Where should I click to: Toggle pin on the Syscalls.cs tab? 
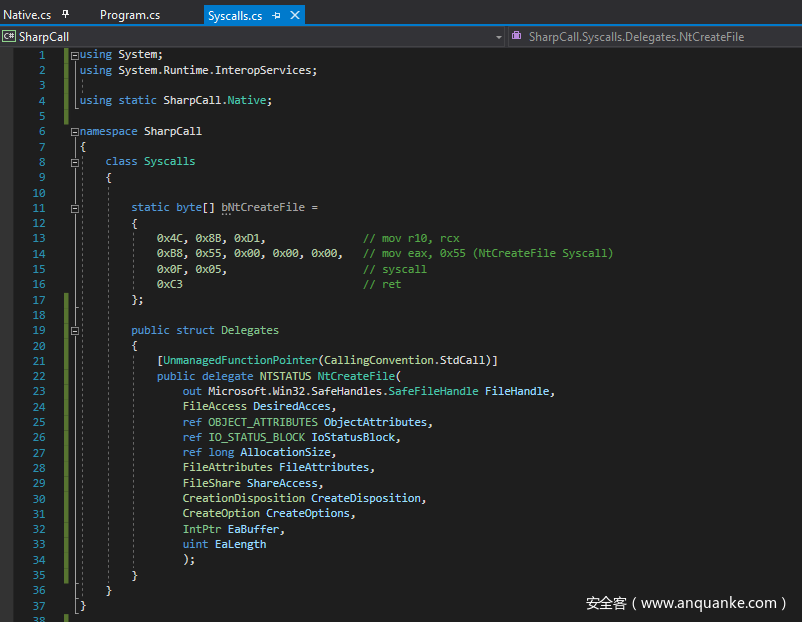(276, 16)
